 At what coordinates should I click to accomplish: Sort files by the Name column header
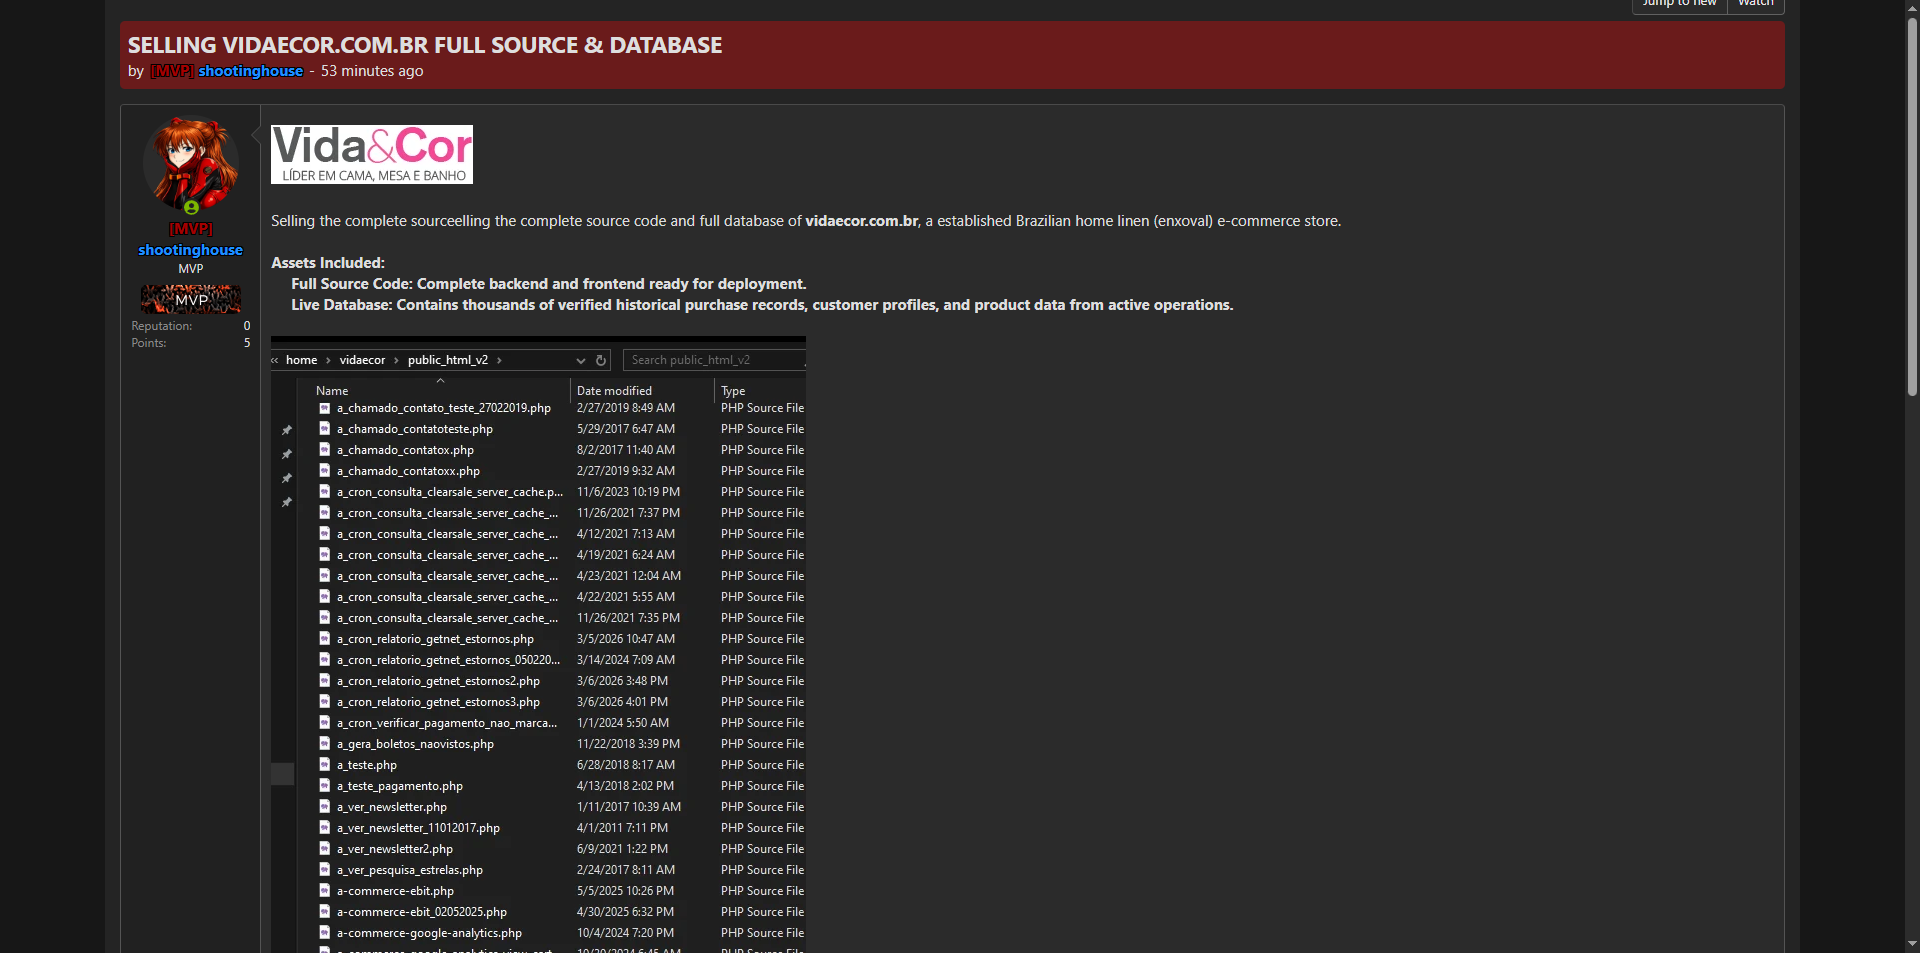tap(332, 391)
